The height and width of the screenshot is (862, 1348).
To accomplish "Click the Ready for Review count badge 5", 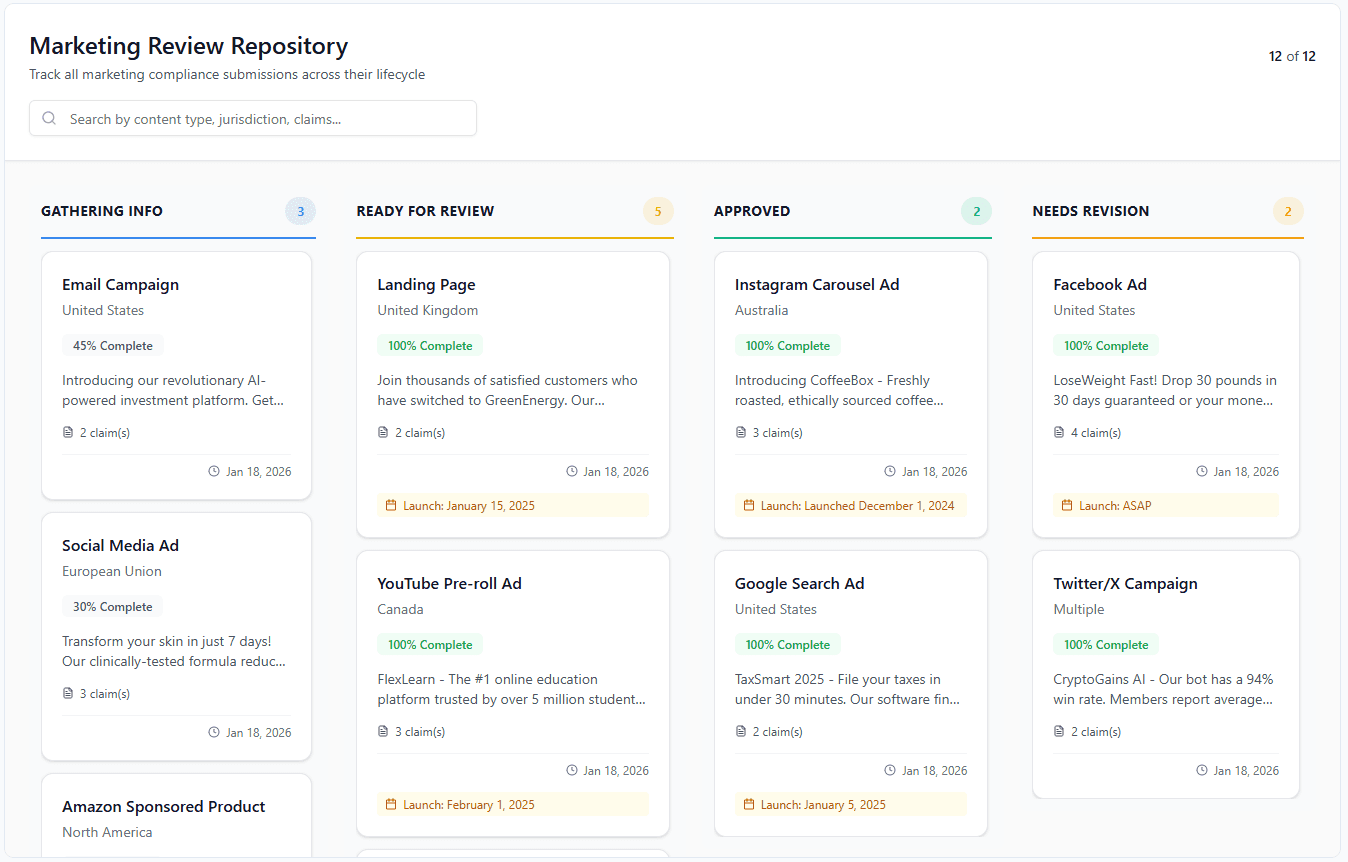I will click(658, 211).
